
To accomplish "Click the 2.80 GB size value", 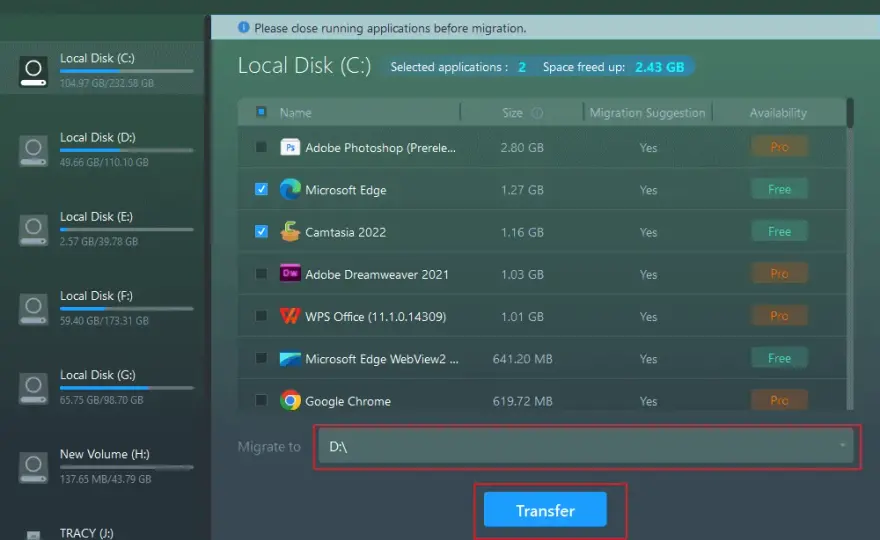I will click(x=522, y=148).
